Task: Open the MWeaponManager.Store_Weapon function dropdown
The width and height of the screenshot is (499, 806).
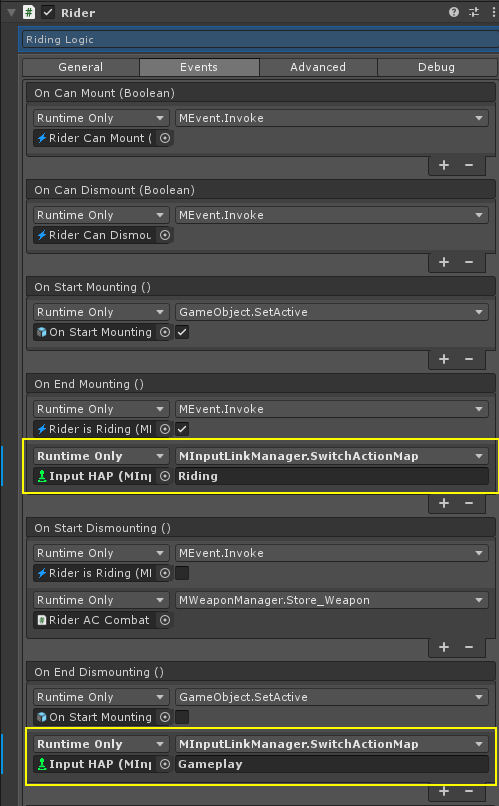Action: point(331,600)
